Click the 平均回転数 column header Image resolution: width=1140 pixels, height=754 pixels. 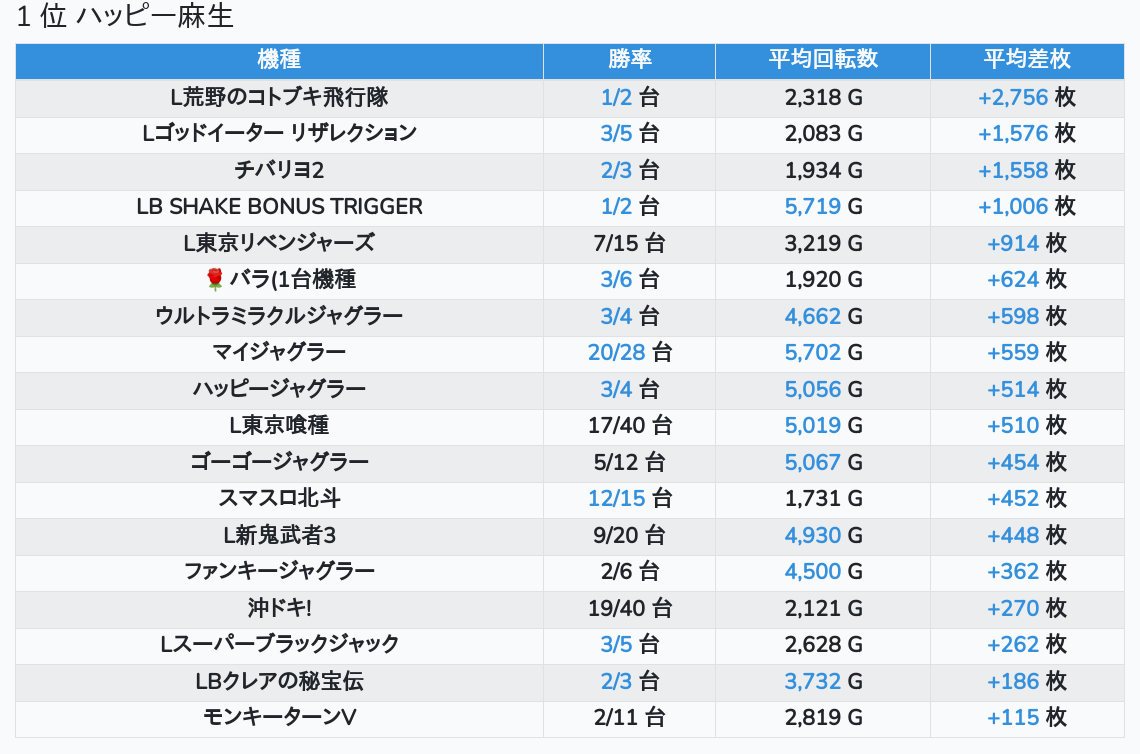pyautogui.click(x=822, y=59)
